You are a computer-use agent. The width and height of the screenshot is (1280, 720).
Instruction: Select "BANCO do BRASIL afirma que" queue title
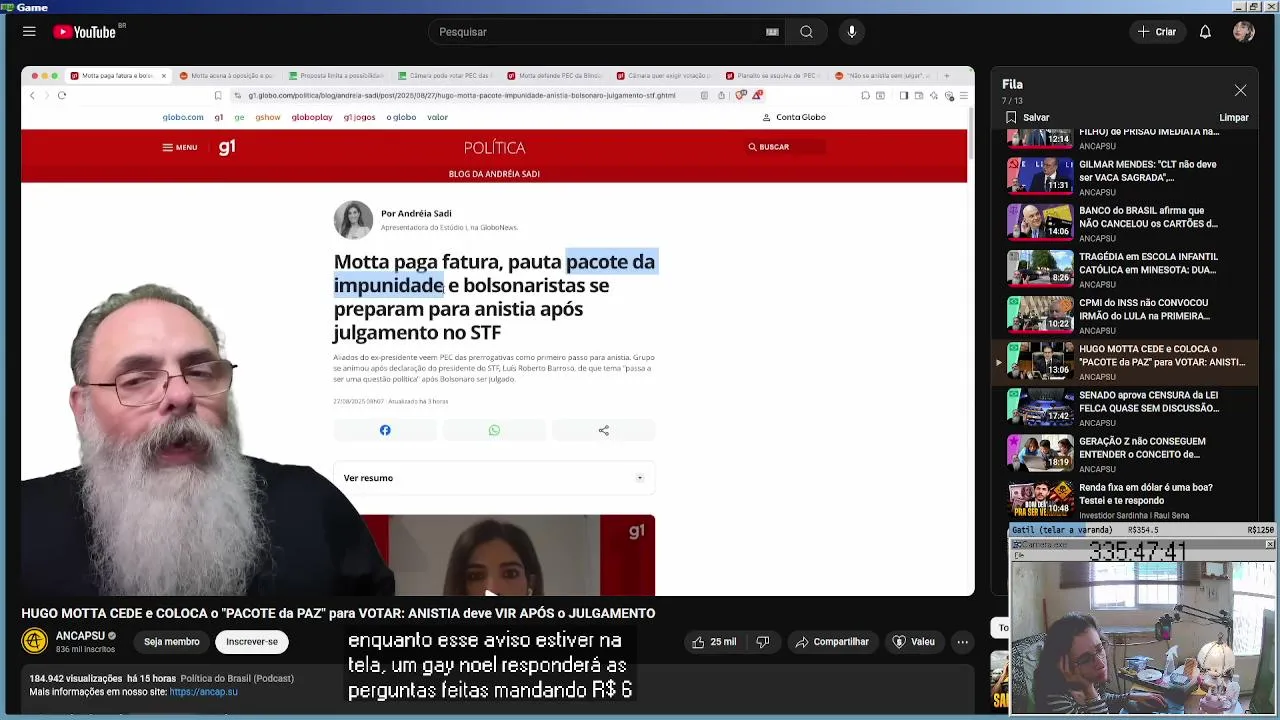point(1148,217)
